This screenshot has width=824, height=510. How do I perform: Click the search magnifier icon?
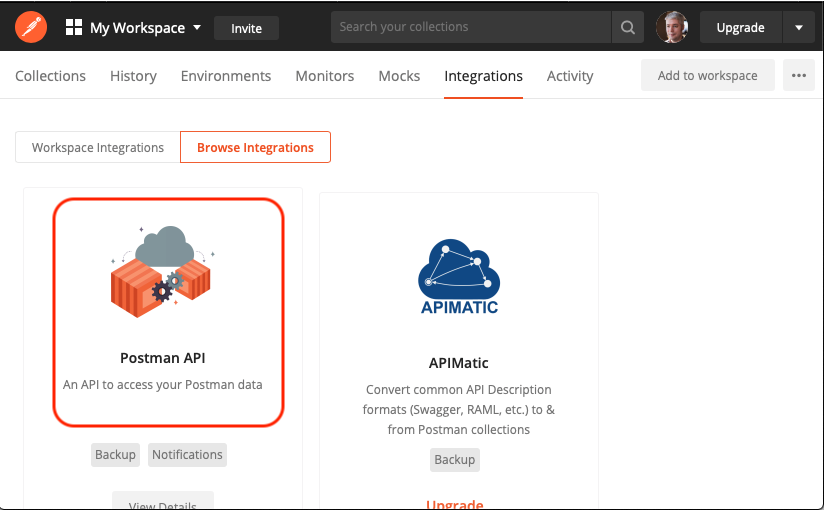pyautogui.click(x=627, y=27)
